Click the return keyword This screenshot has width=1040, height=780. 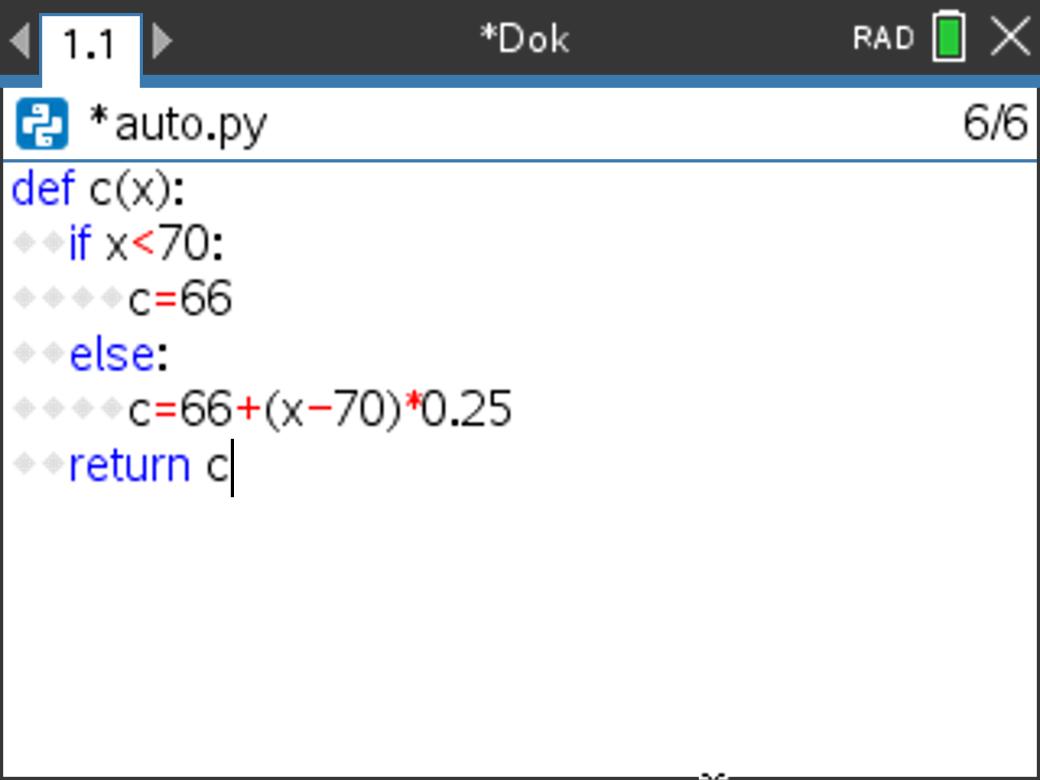[129, 466]
